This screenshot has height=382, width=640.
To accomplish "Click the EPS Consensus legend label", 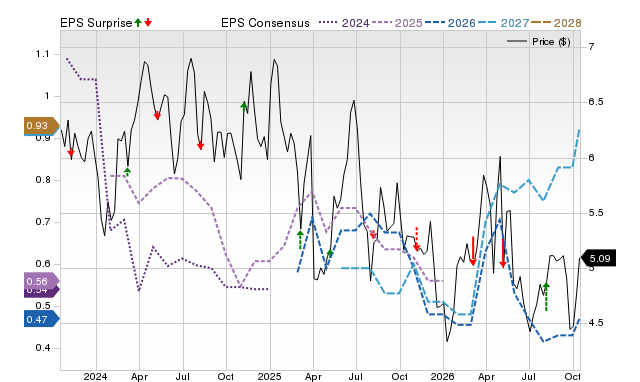I will 265,23.
